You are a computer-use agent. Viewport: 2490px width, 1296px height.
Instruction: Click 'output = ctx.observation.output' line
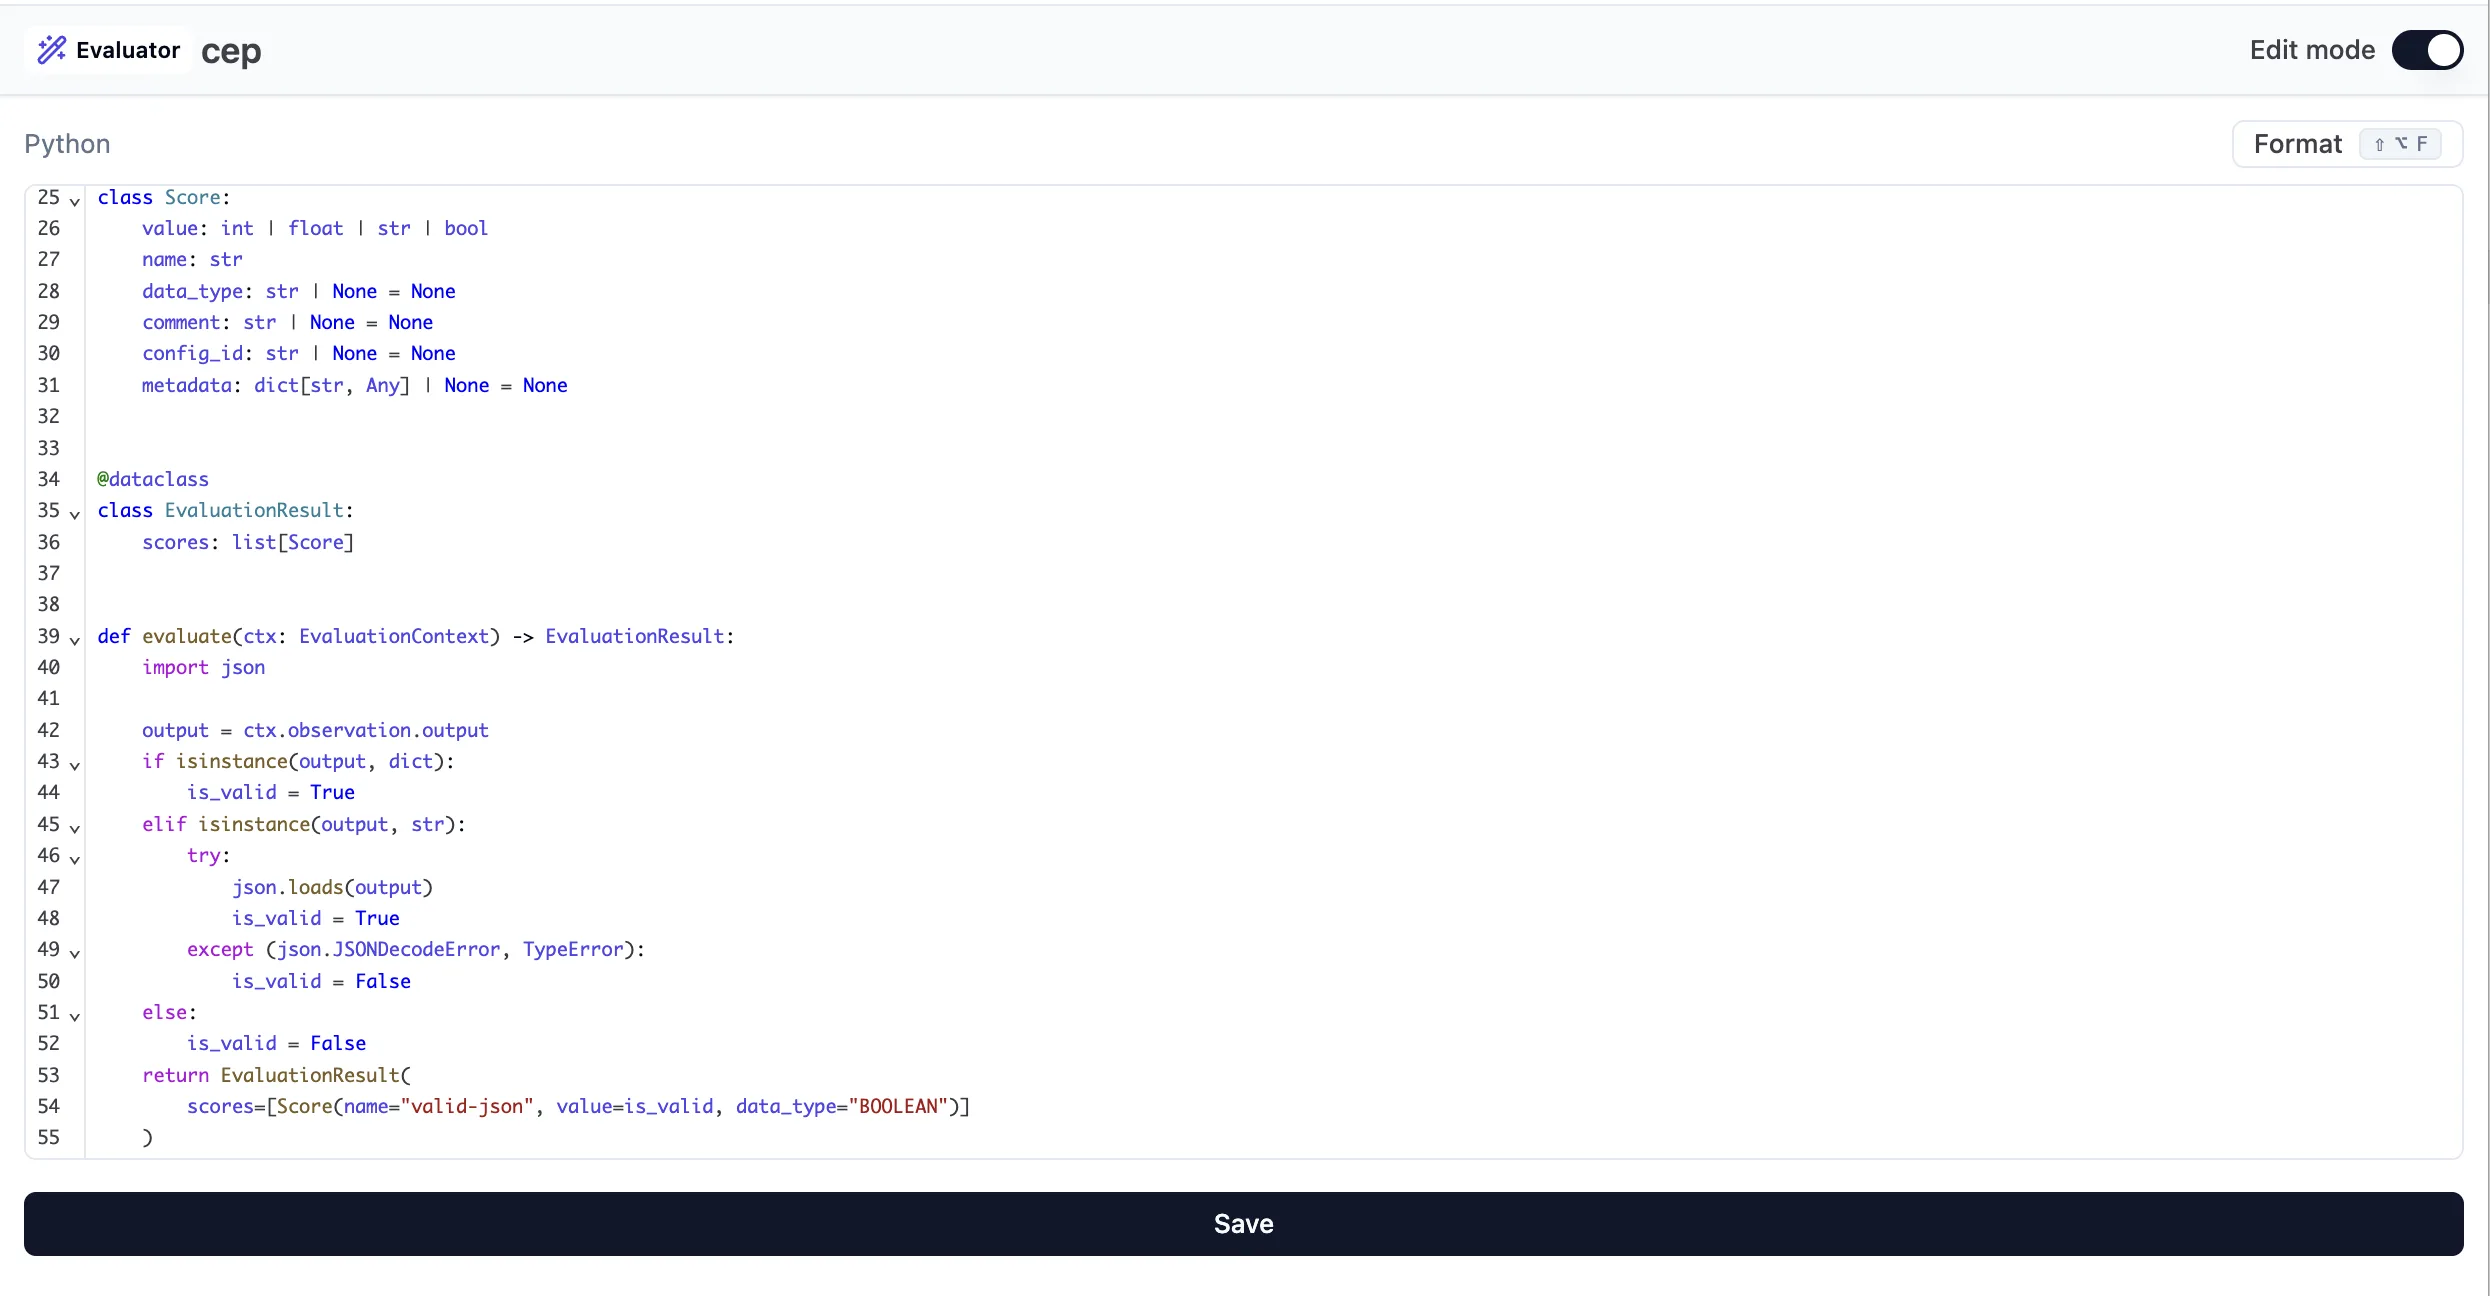315,730
